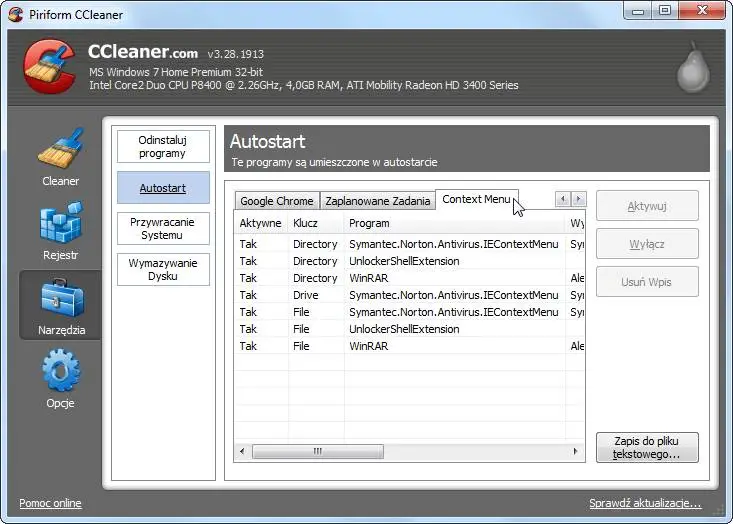Click the pear icon in header

tap(691, 69)
